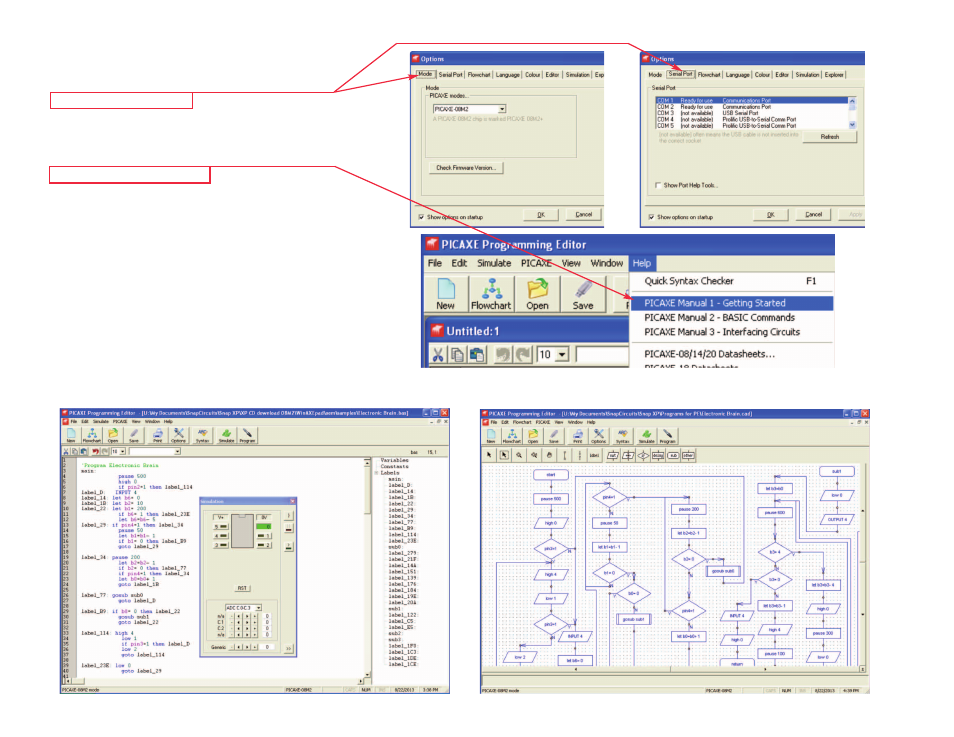The image size is (954, 737).
Task: Choose Quick Syntax Checker from the Help menu
Action: [731, 281]
